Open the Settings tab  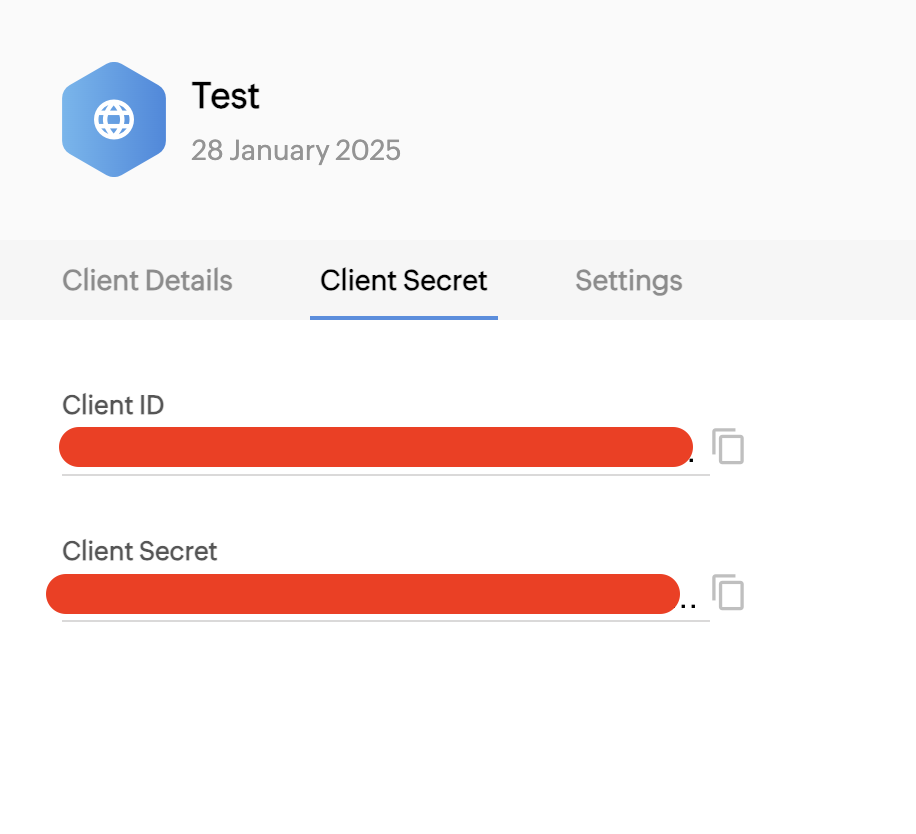click(629, 281)
